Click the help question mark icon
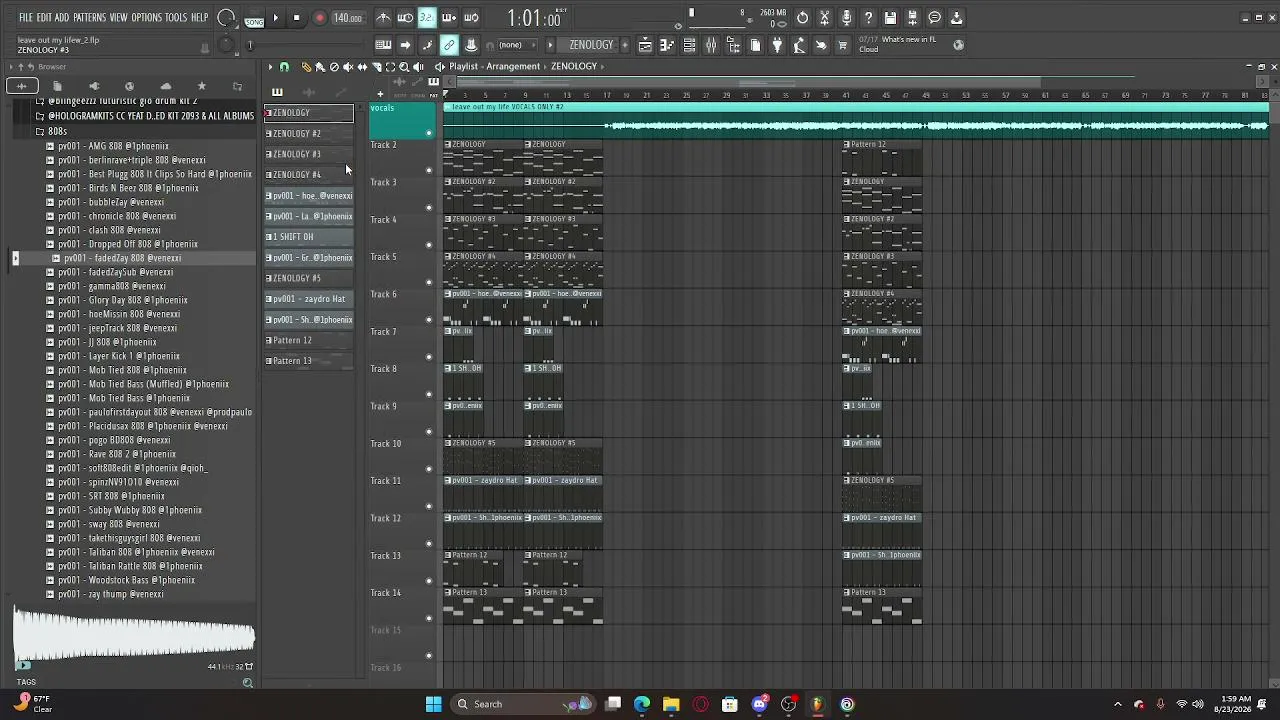 click(868, 18)
